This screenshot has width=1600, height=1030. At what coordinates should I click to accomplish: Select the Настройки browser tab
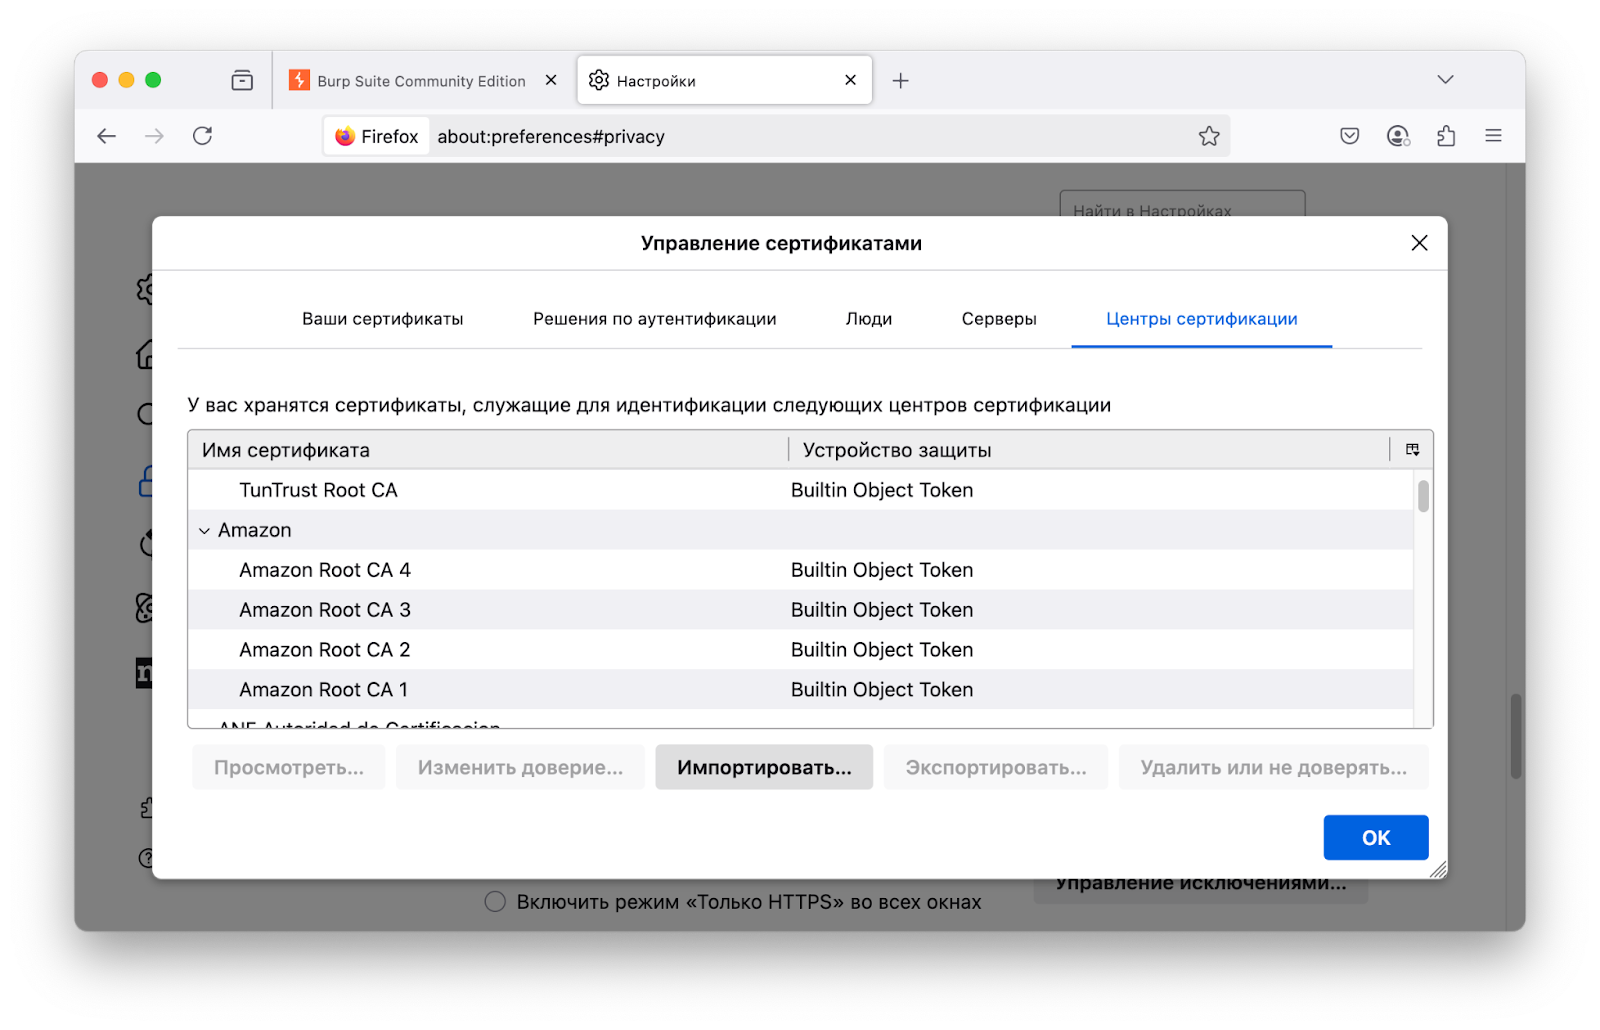725,80
